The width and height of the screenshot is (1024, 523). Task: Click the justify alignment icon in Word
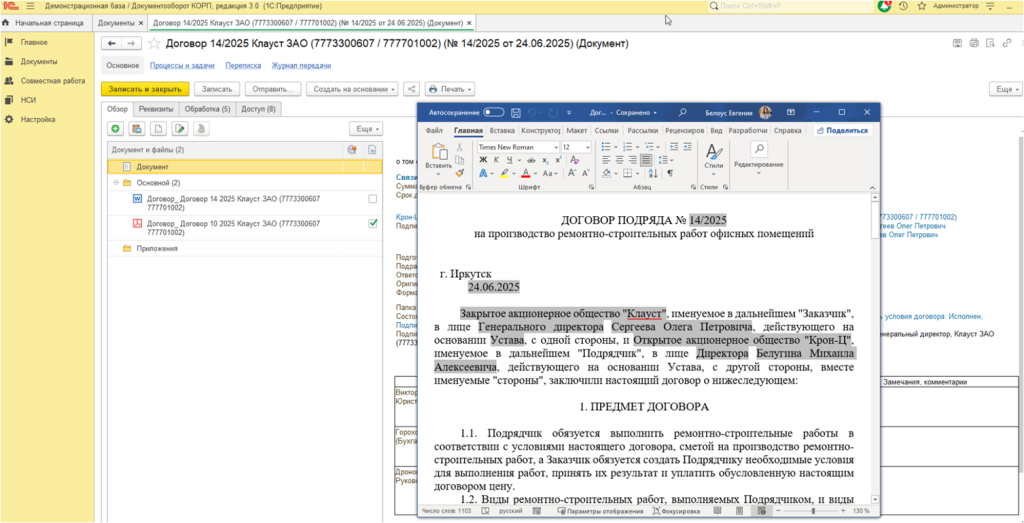pyautogui.click(x=646, y=160)
